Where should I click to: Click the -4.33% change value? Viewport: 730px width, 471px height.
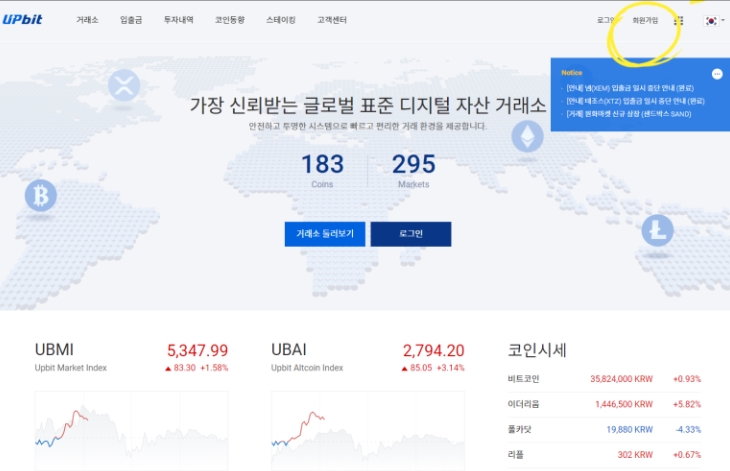tap(688, 429)
